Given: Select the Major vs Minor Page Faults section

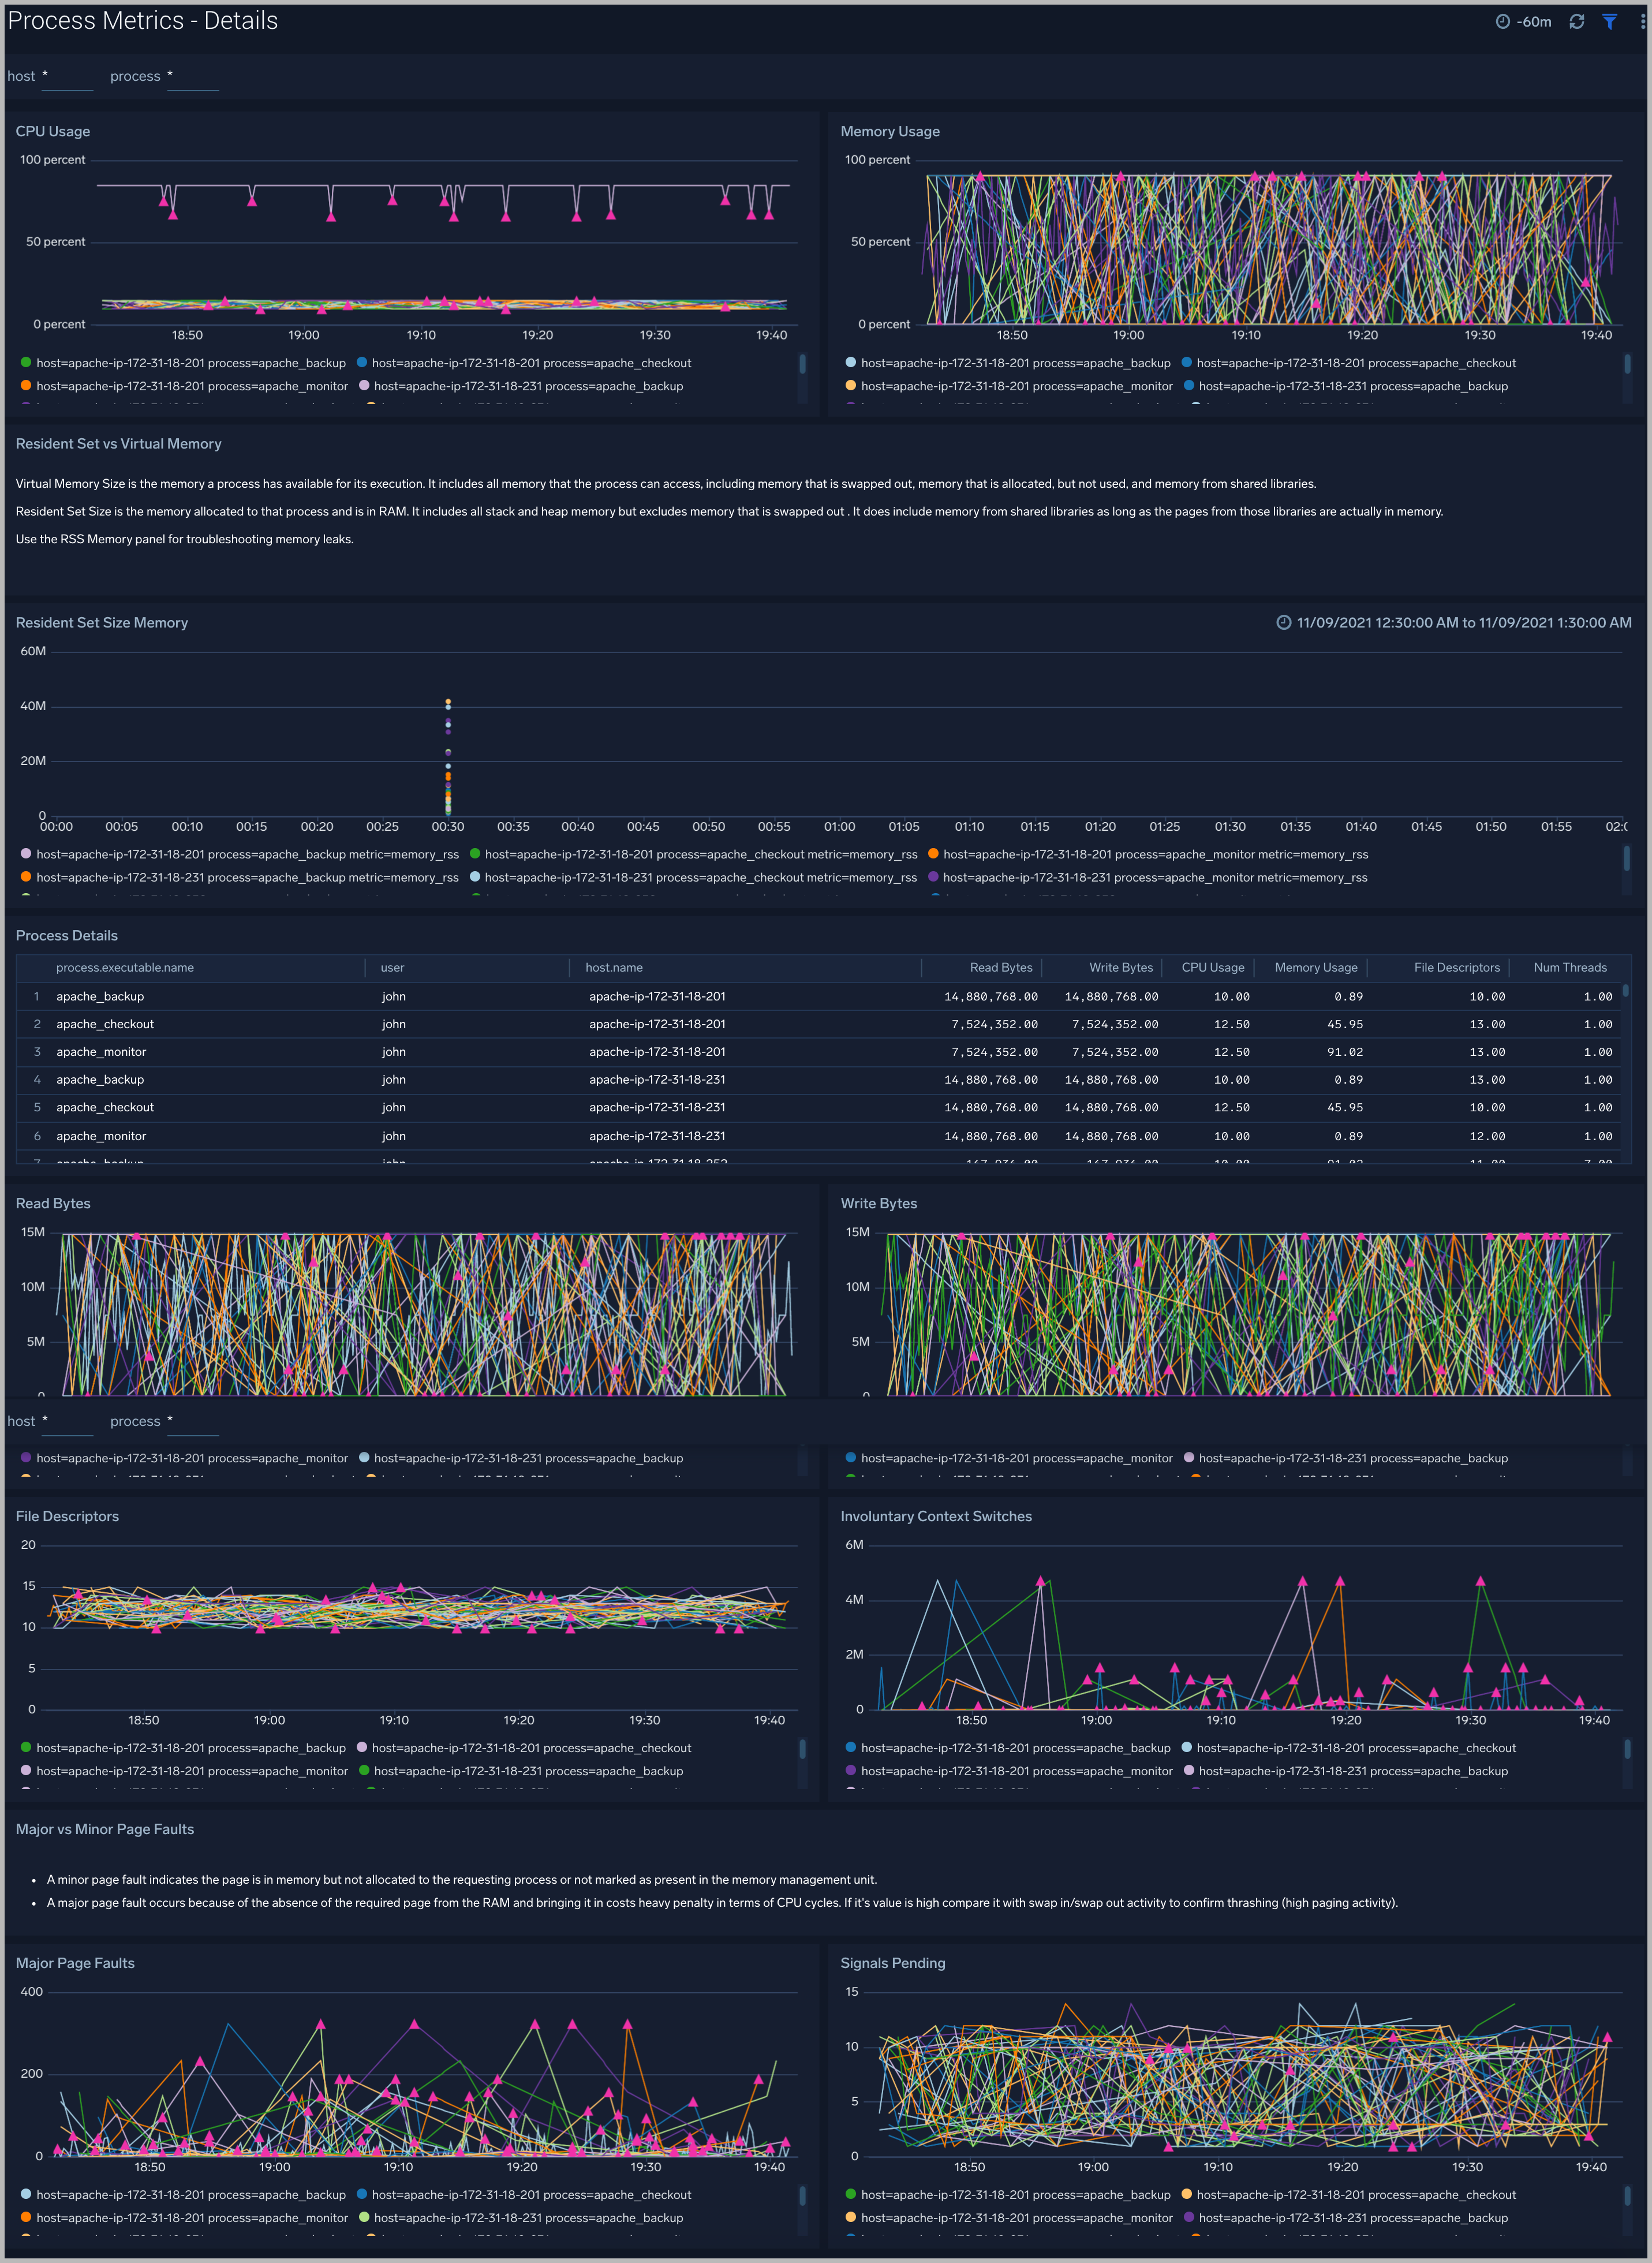Looking at the screenshot, I should pyautogui.click(x=104, y=1828).
